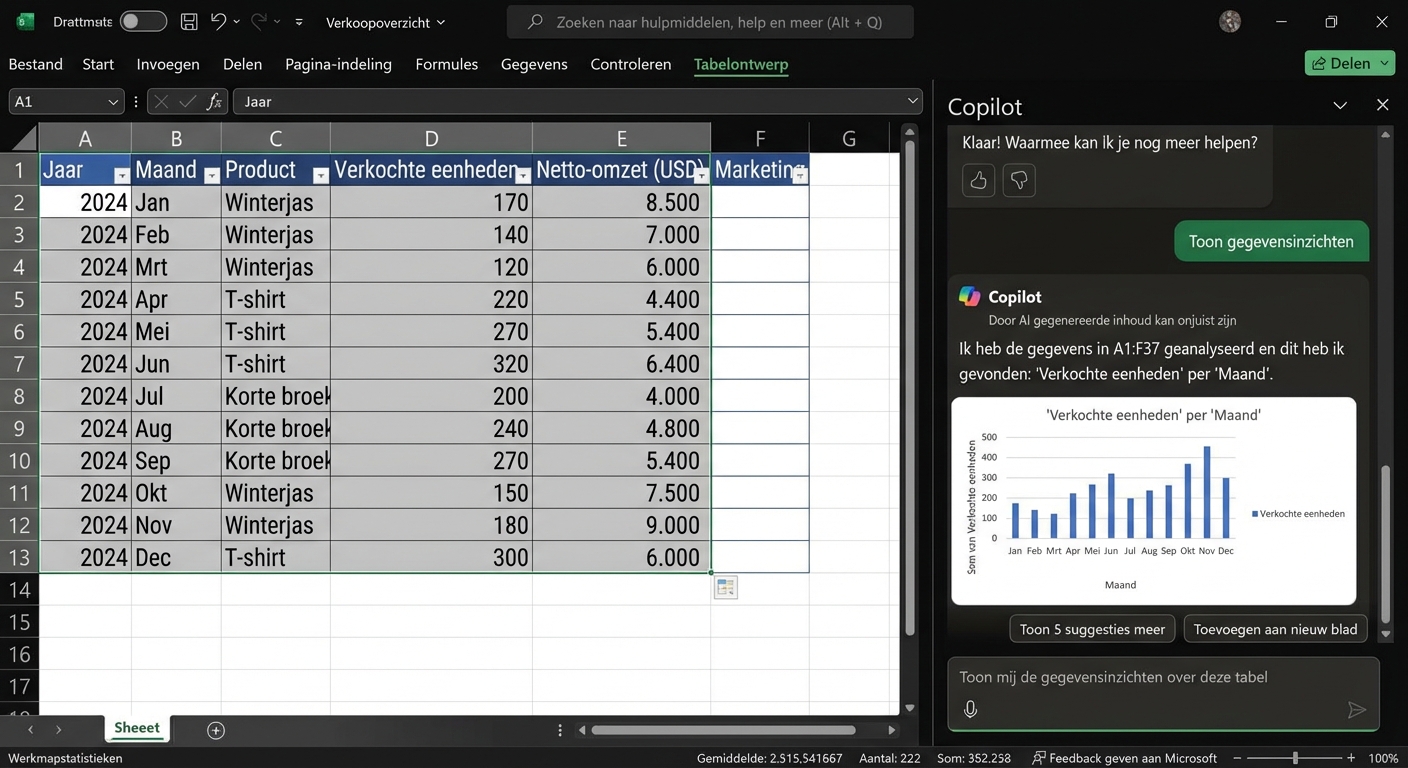Open the Formules ribbon tab
1408x768 pixels.
pyautogui.click(x=446, y=64)
